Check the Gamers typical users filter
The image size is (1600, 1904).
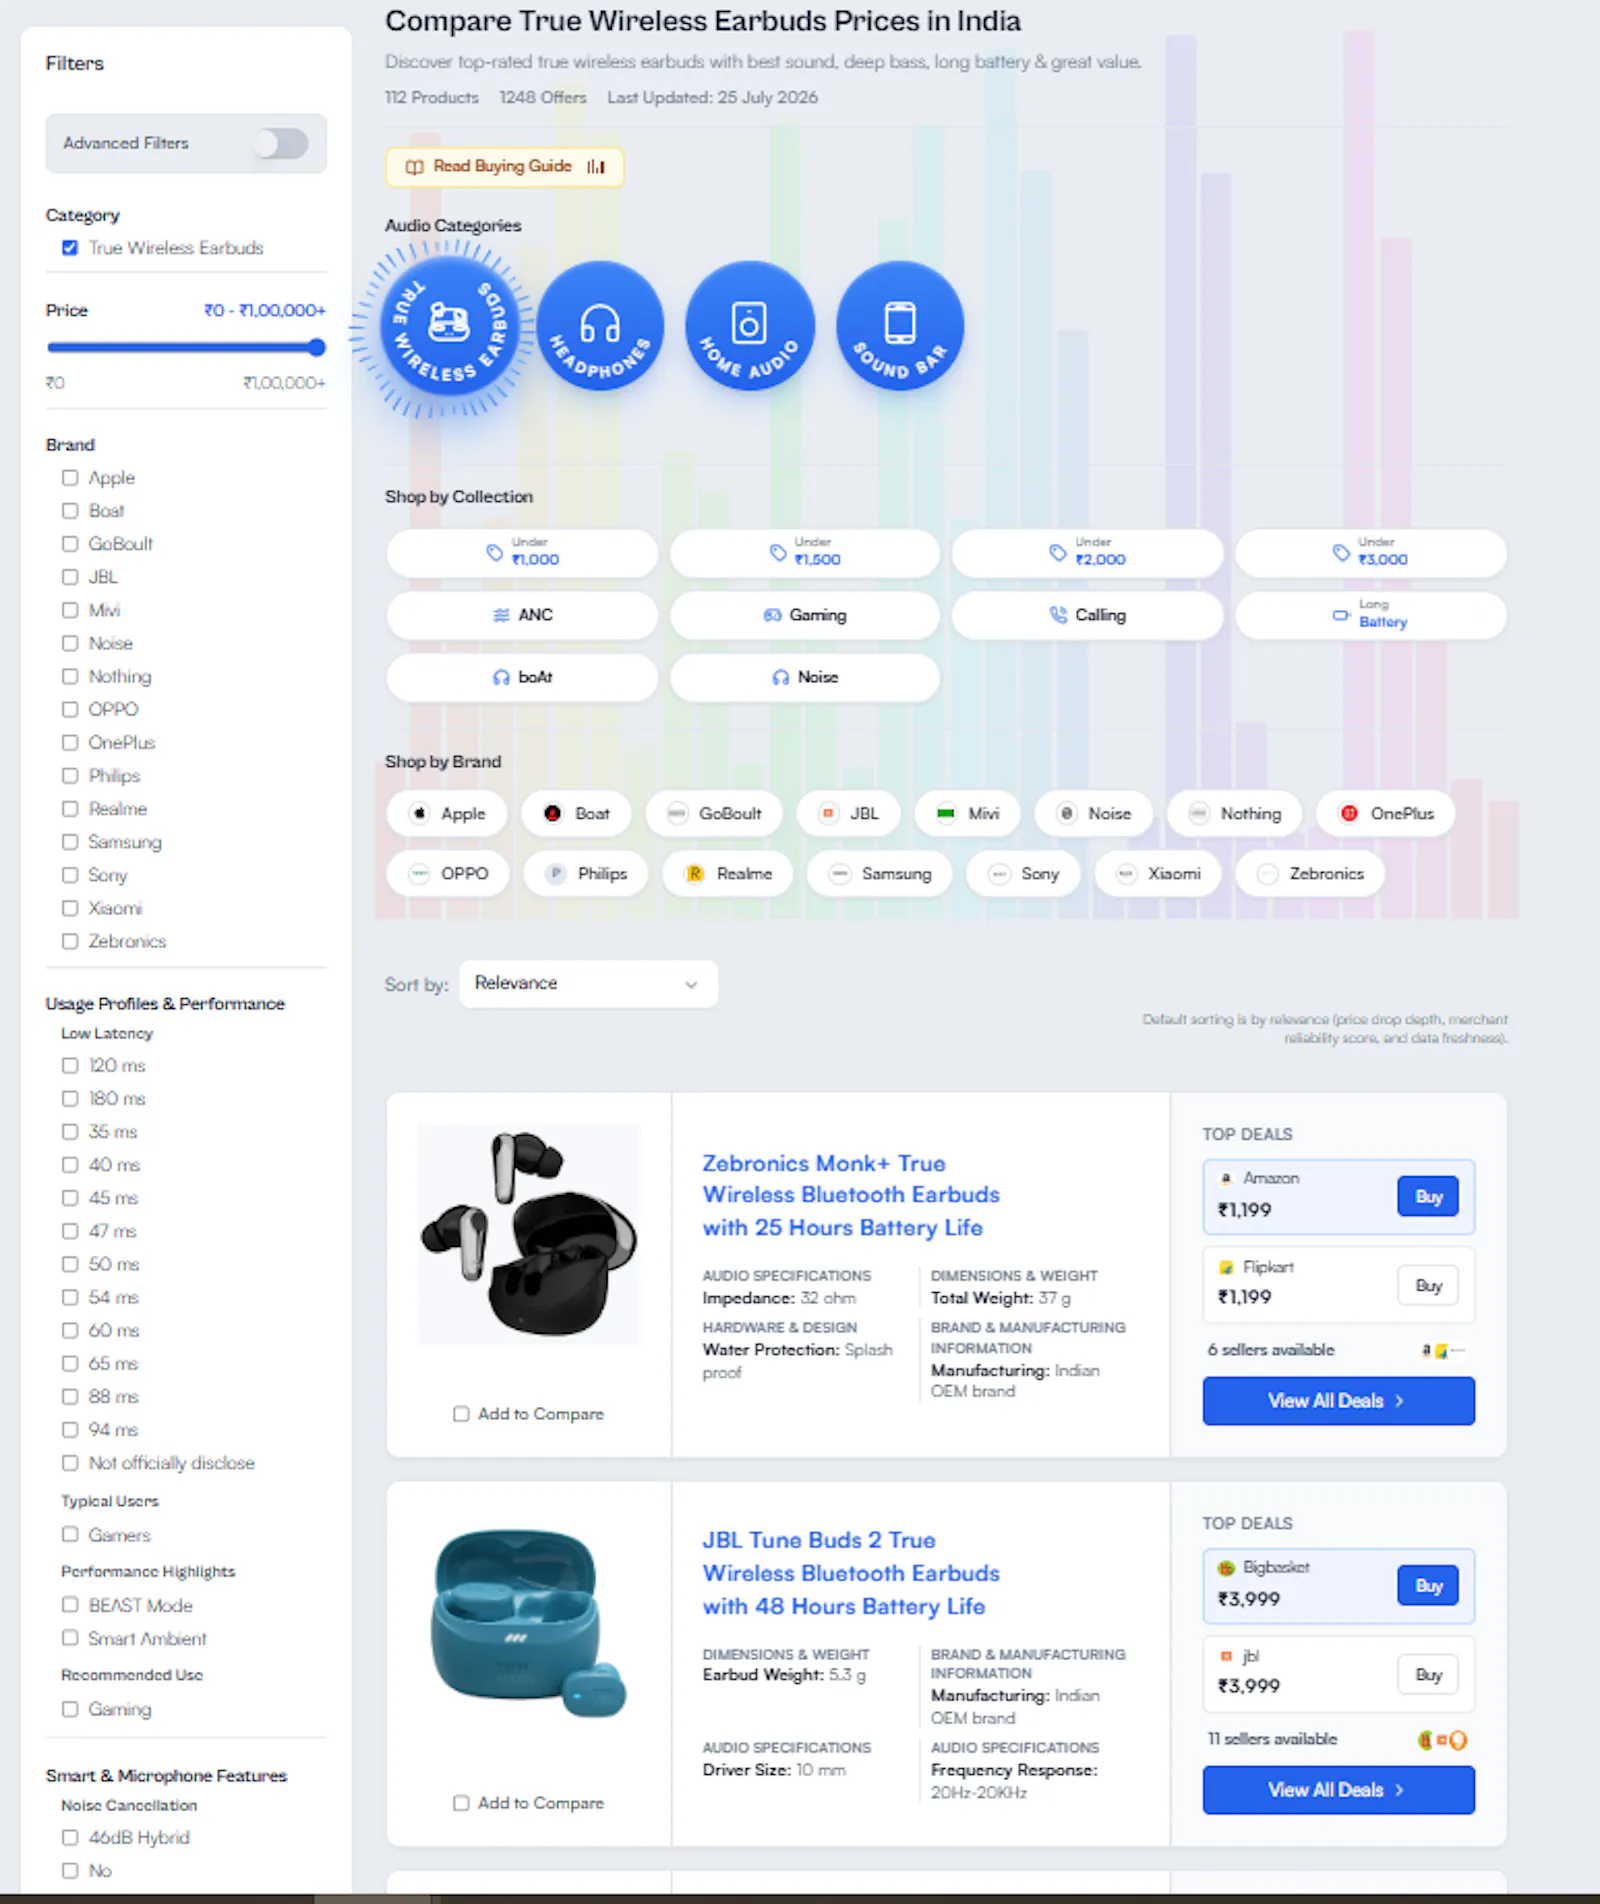[x=70, y=1534]
